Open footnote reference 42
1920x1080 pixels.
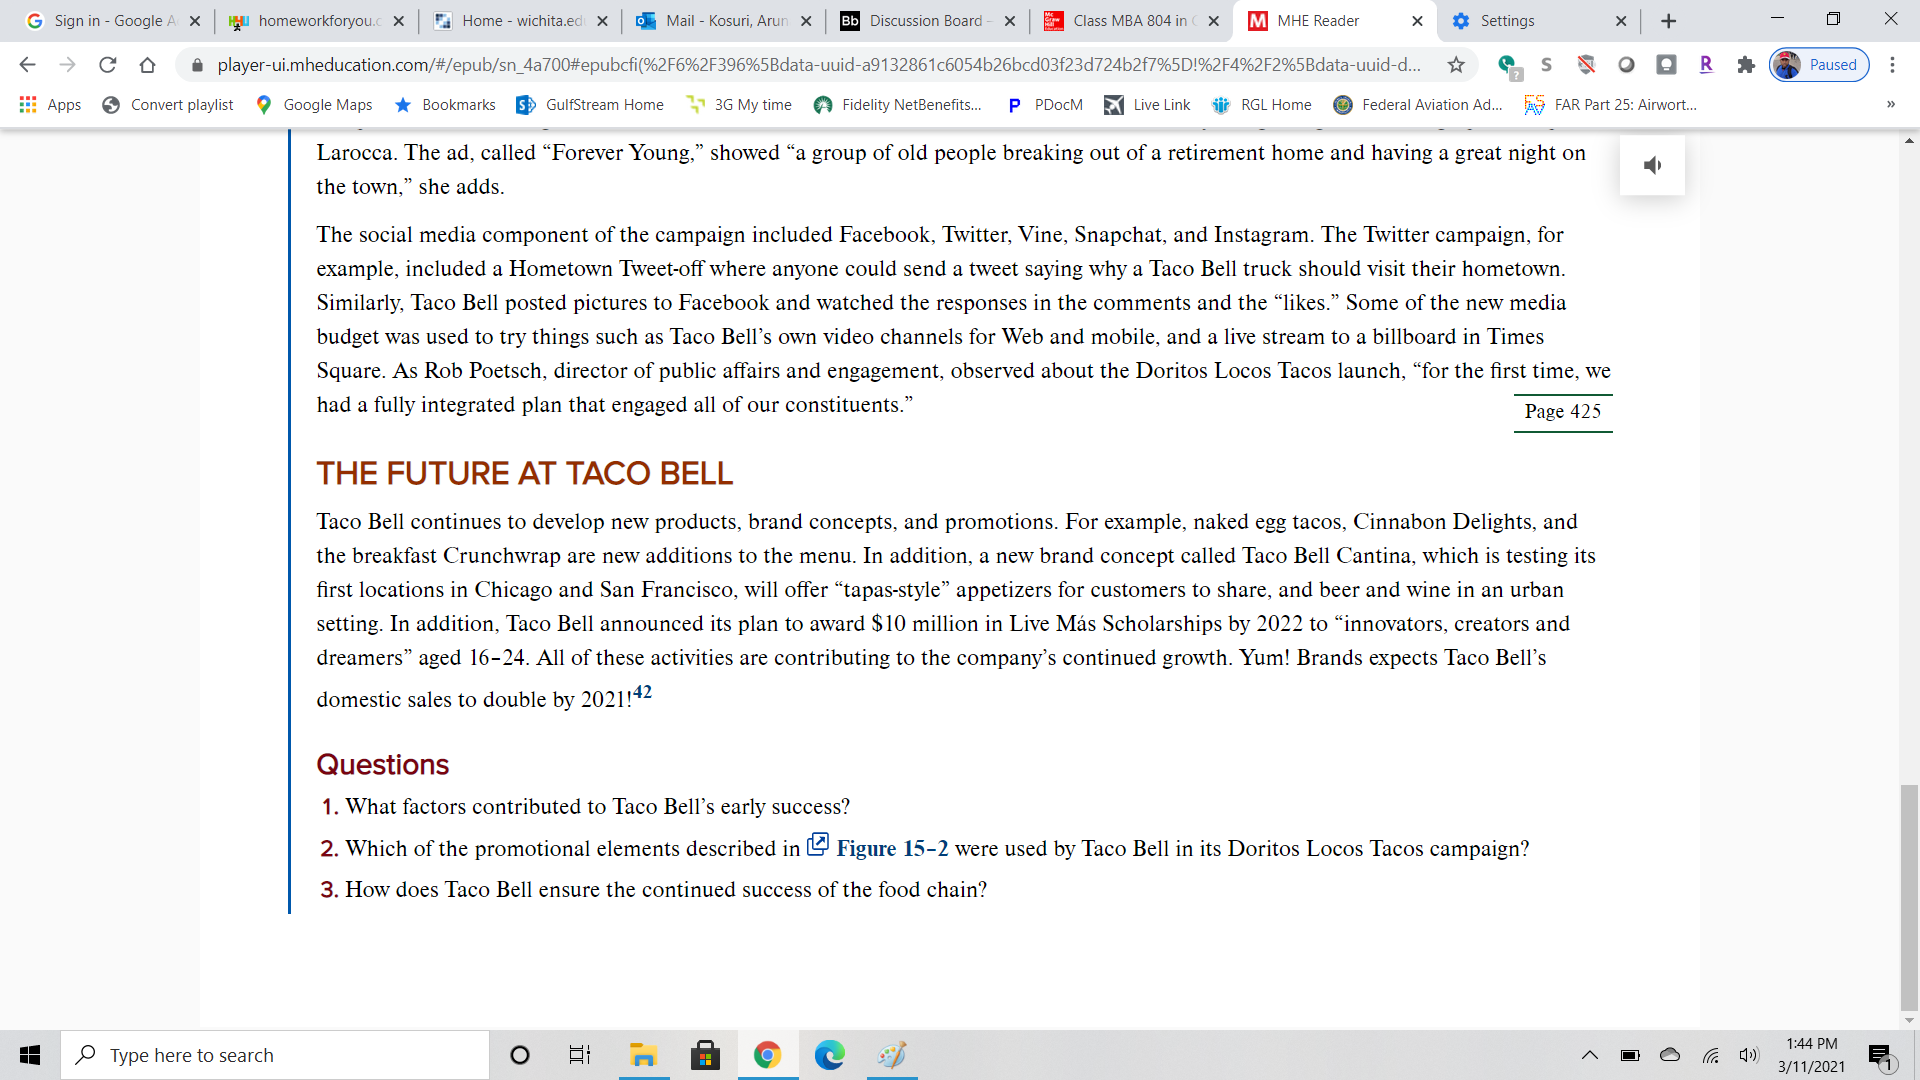pos(642,692)
